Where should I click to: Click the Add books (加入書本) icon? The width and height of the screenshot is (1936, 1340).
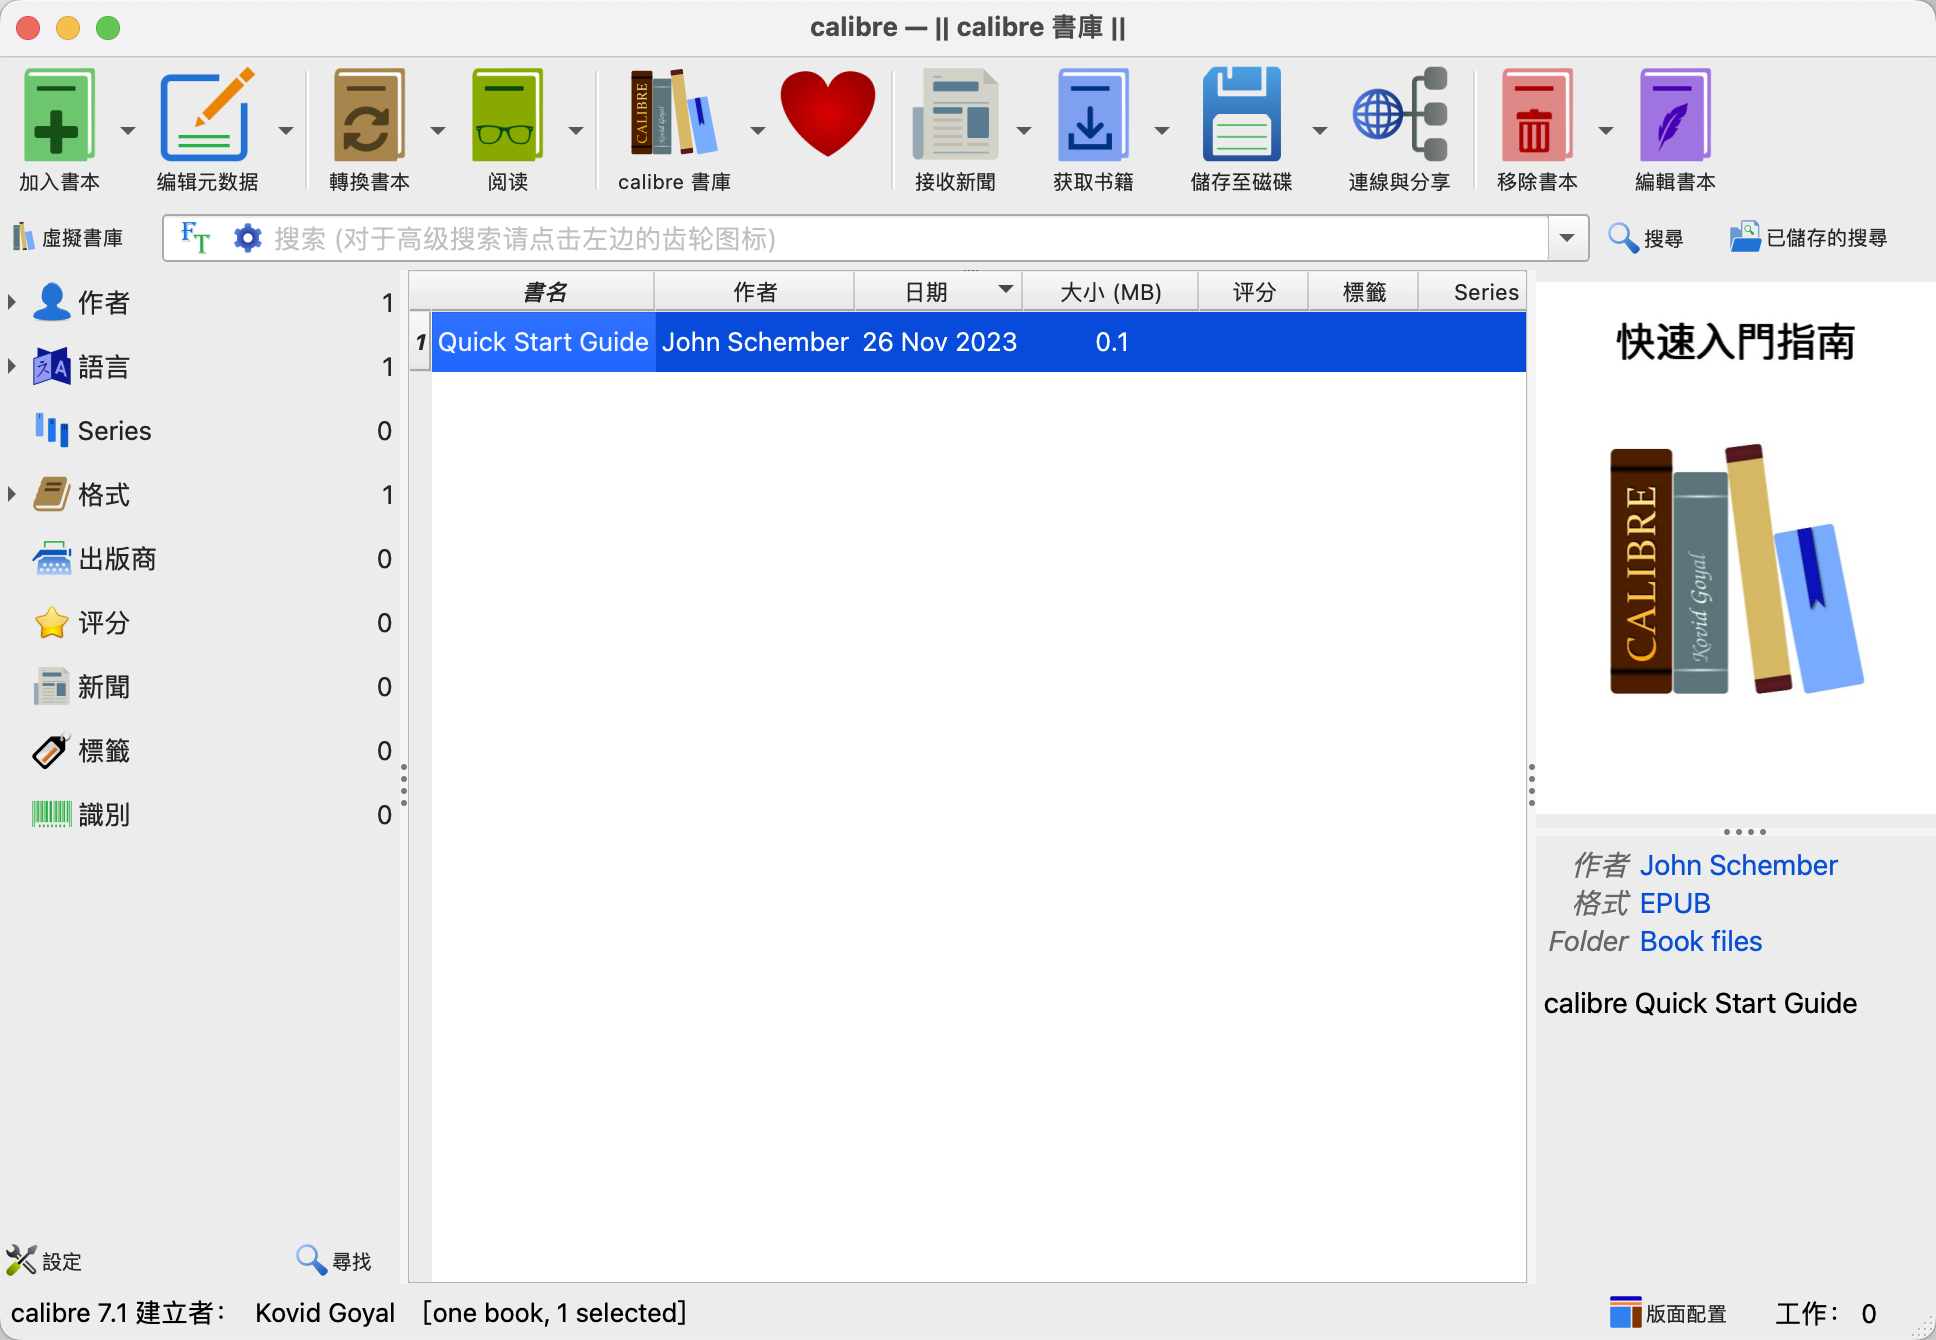pyautogui.click(x=58, y=115)
